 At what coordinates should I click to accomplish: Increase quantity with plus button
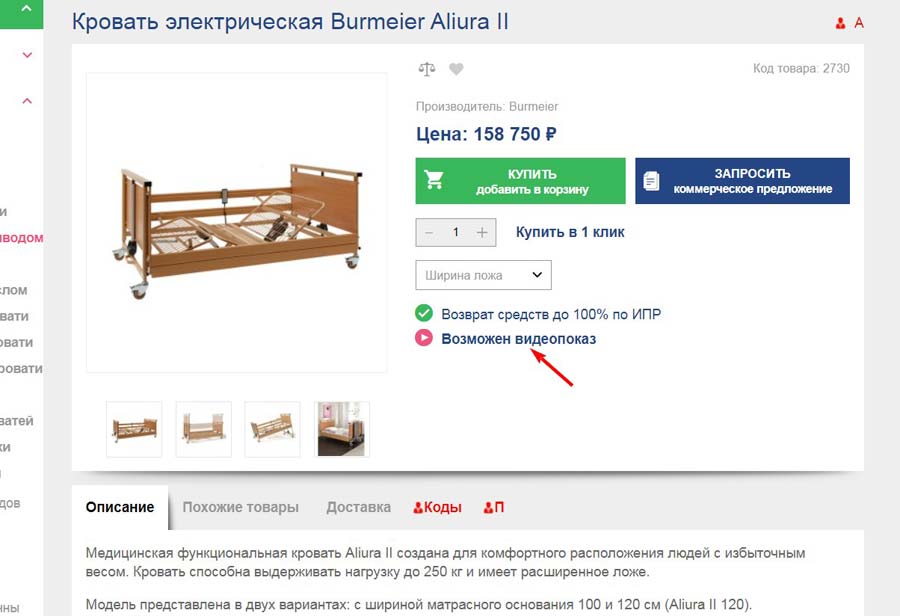[x=482, y=233]
